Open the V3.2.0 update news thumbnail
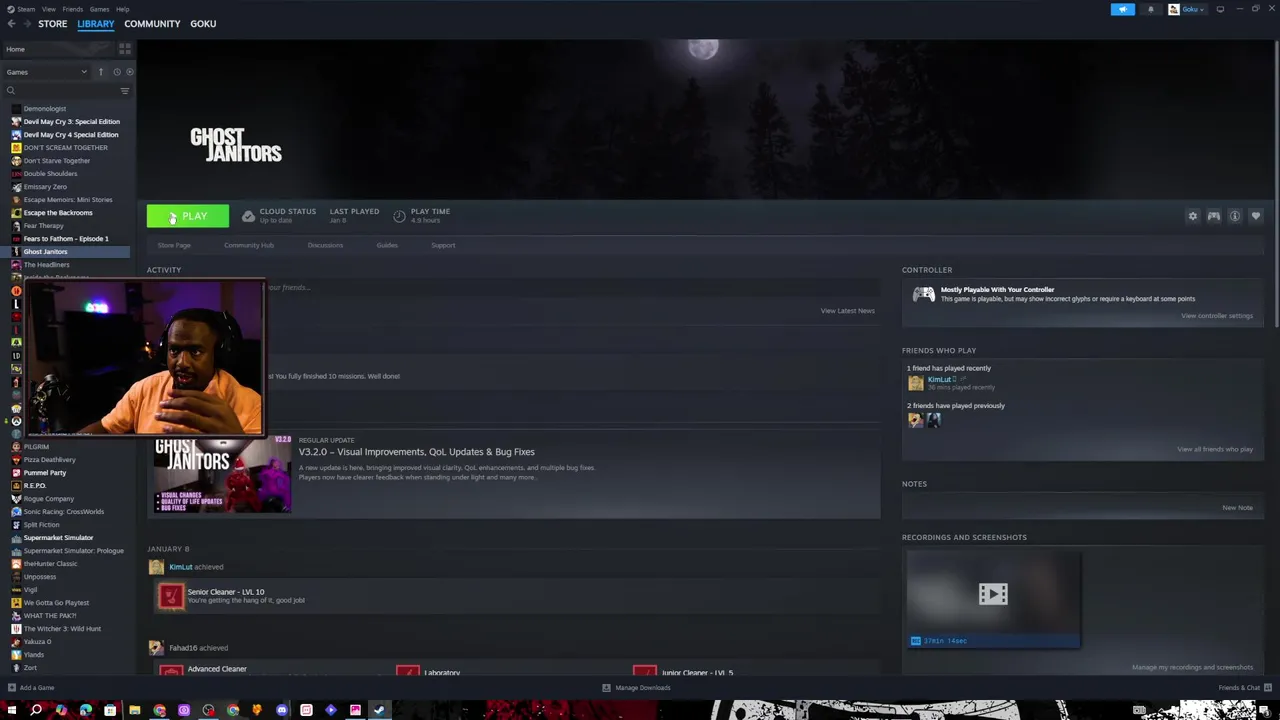 pyautogui.click(x=222, y=474)
